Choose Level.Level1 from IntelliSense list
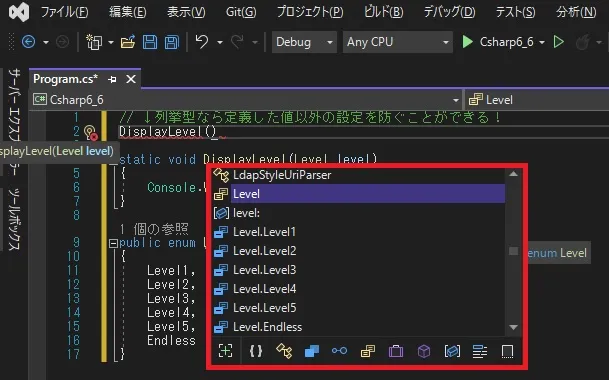The width and height of the screenshot is (609, 380). tap(359, 232)
